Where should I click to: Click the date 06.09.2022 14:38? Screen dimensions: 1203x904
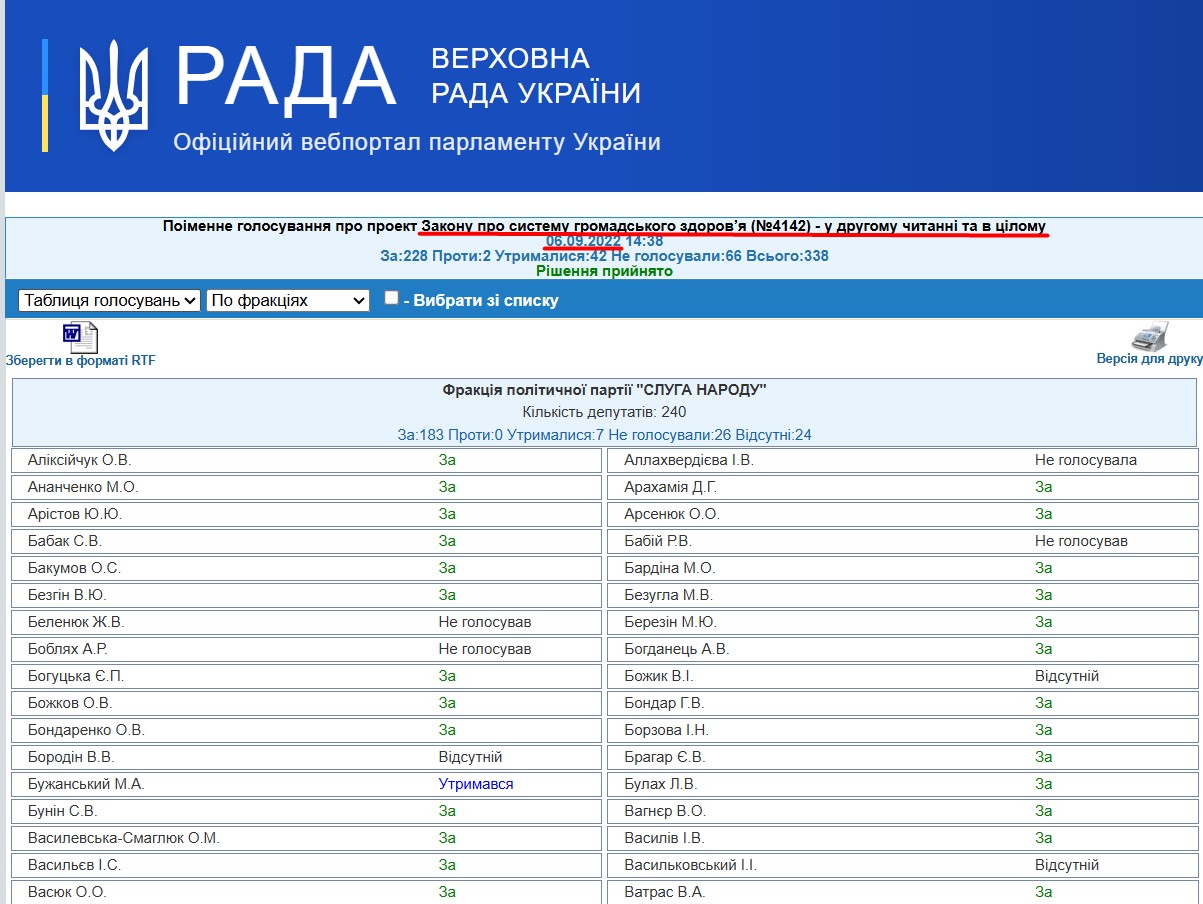point(605,241)
